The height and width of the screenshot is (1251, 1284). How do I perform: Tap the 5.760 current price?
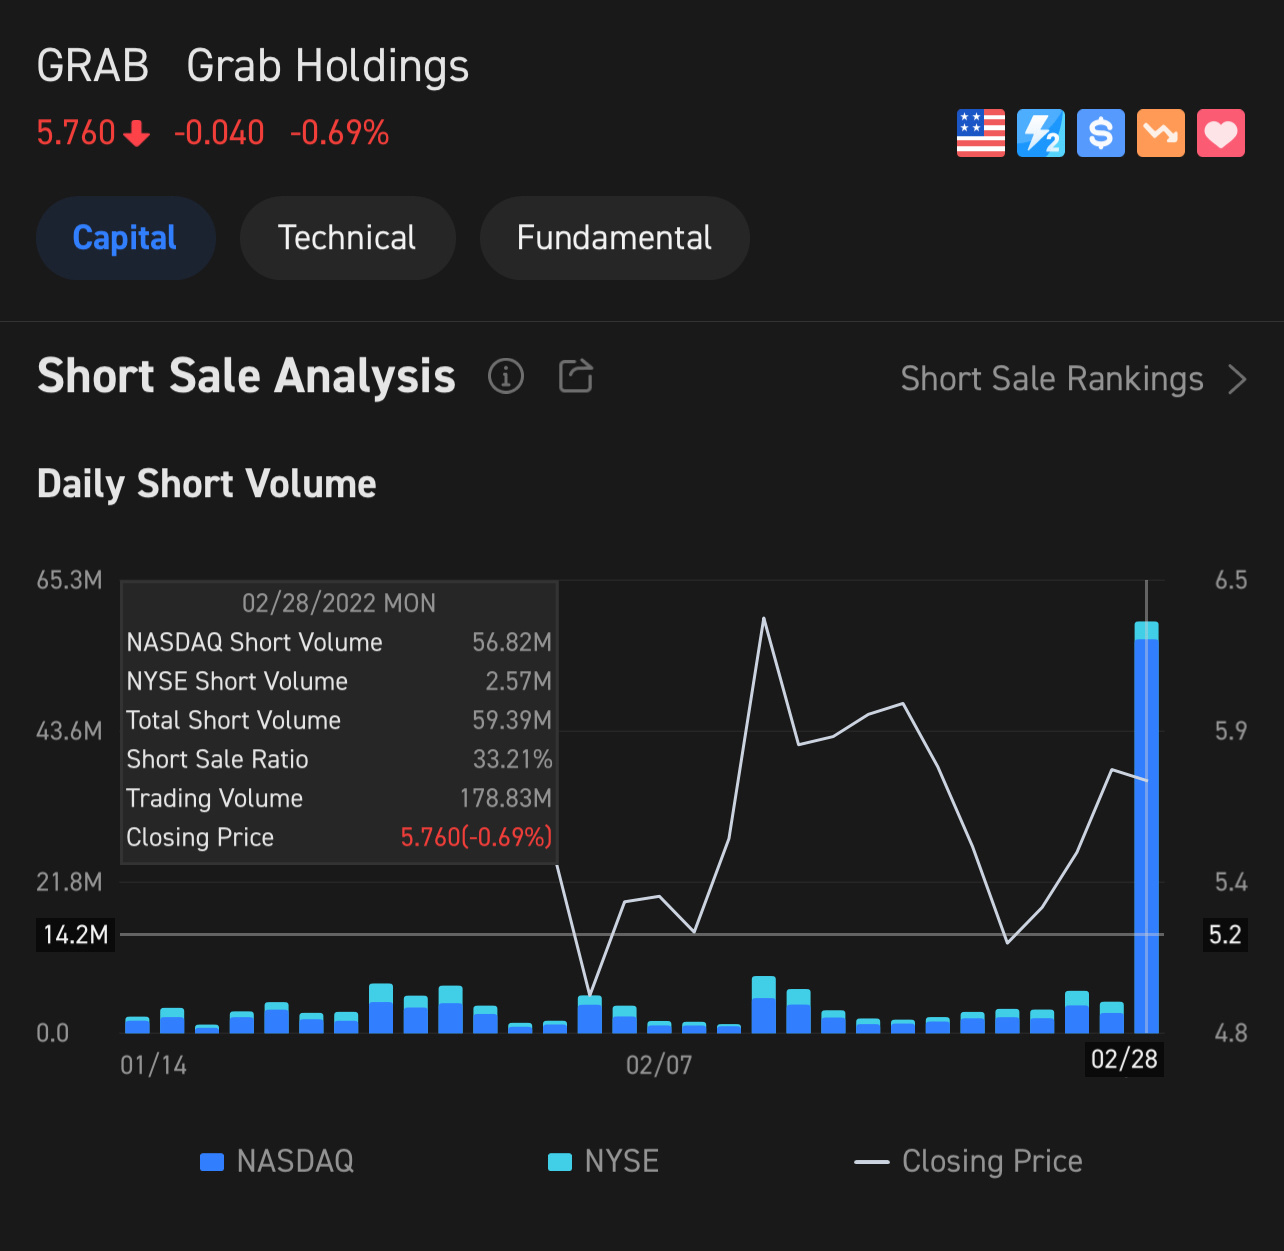click(76, 133)
